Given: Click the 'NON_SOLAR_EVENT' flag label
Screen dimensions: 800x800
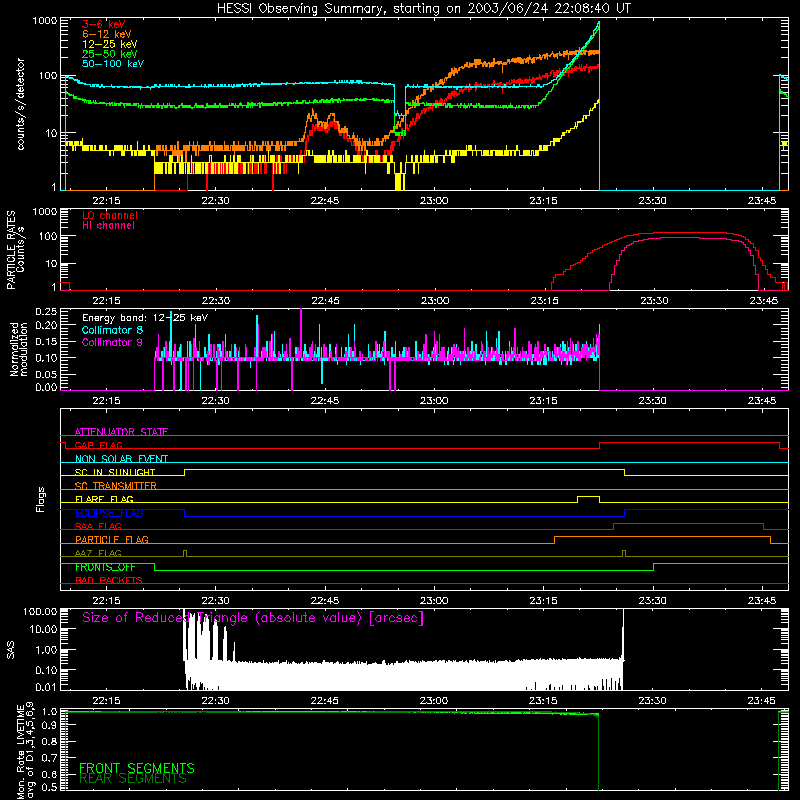Looking at the screenshot, I should (x=121, y=459).
